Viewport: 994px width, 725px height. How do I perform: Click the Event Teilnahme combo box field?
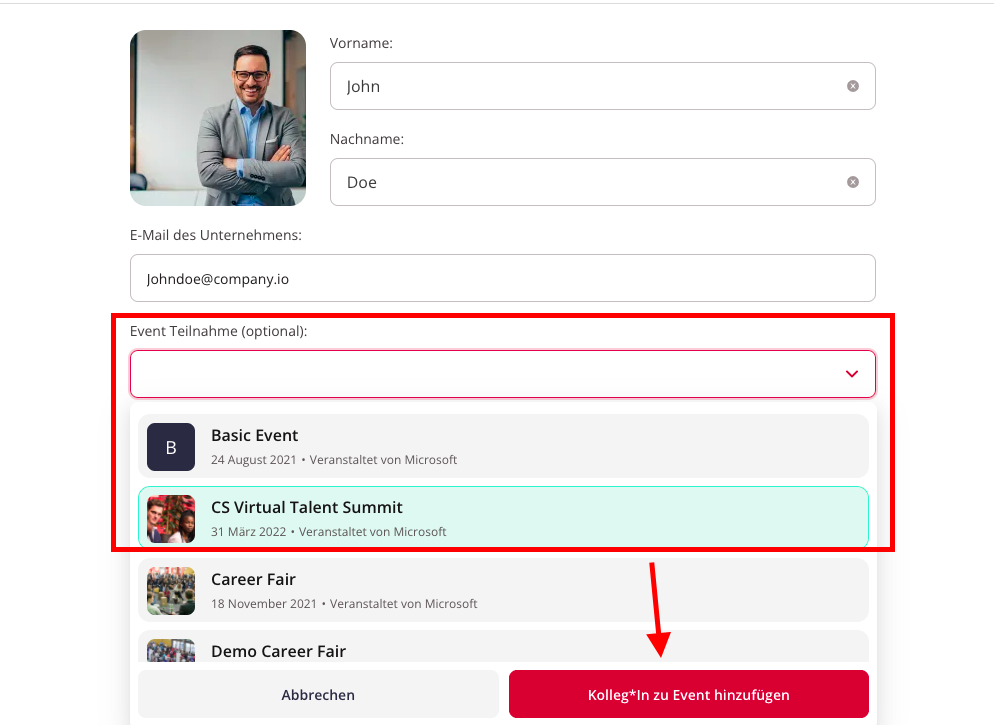pos(503,374)
